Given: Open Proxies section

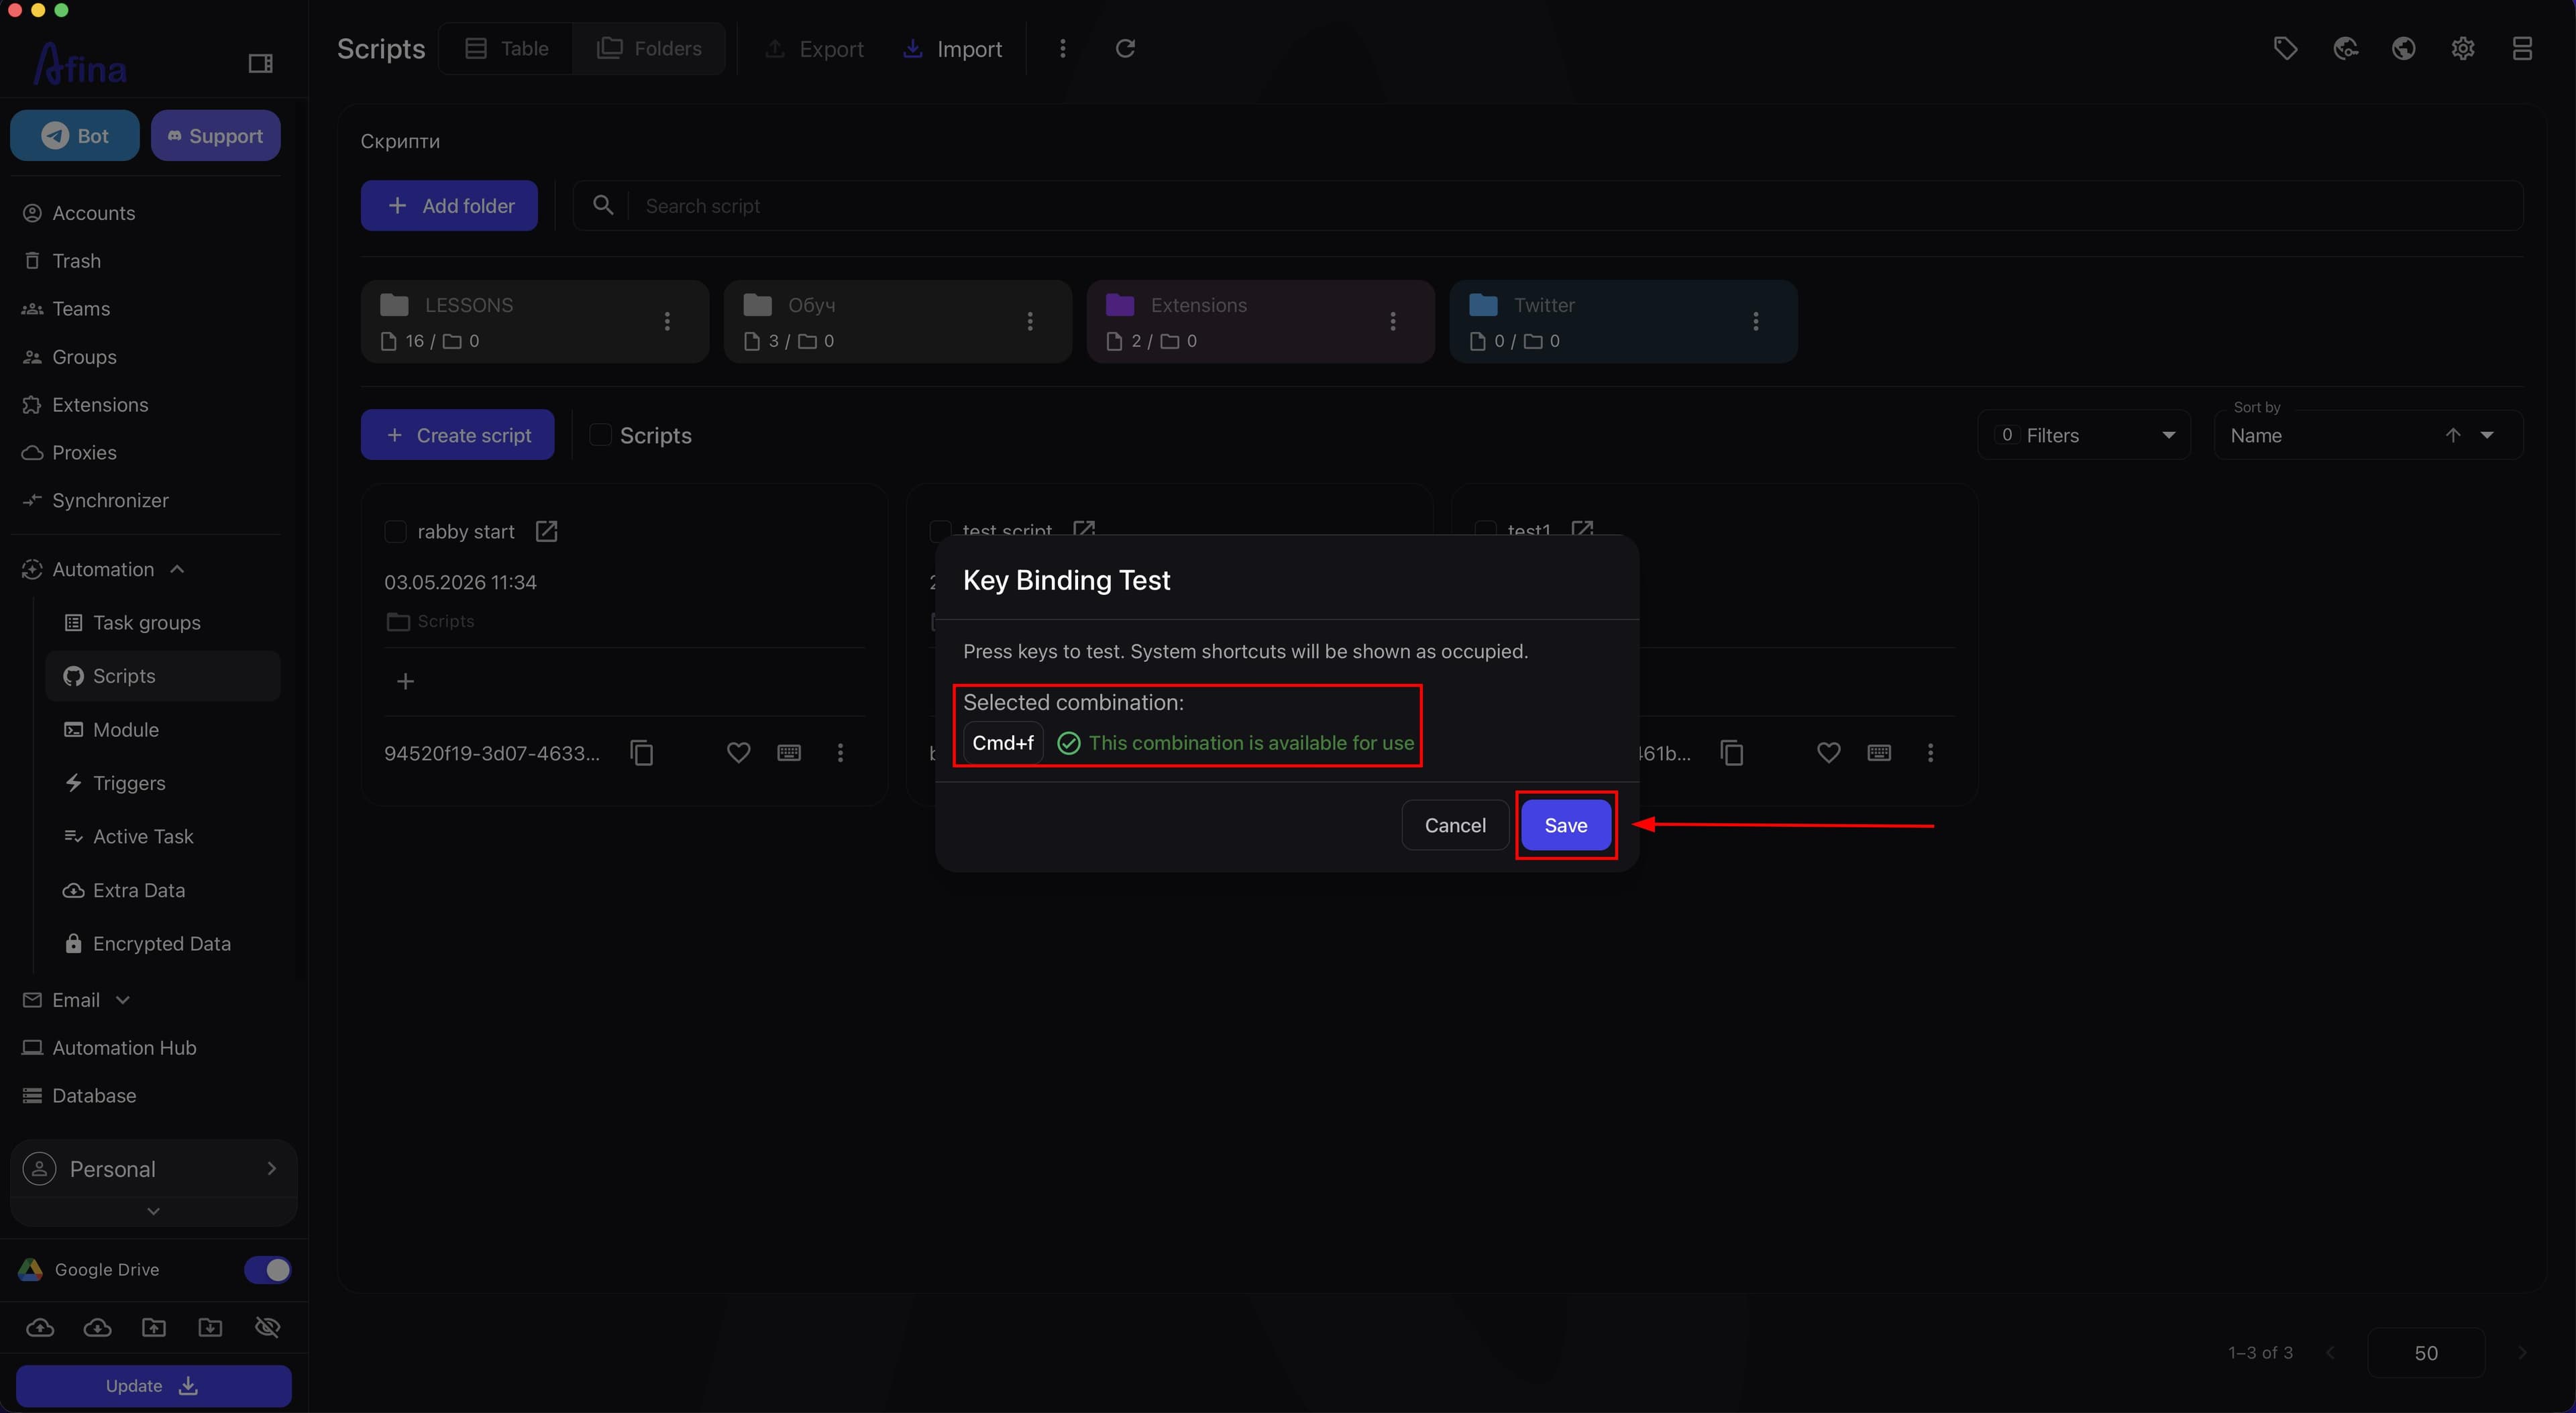Looking at the screenshot, I should coord(84,453).
